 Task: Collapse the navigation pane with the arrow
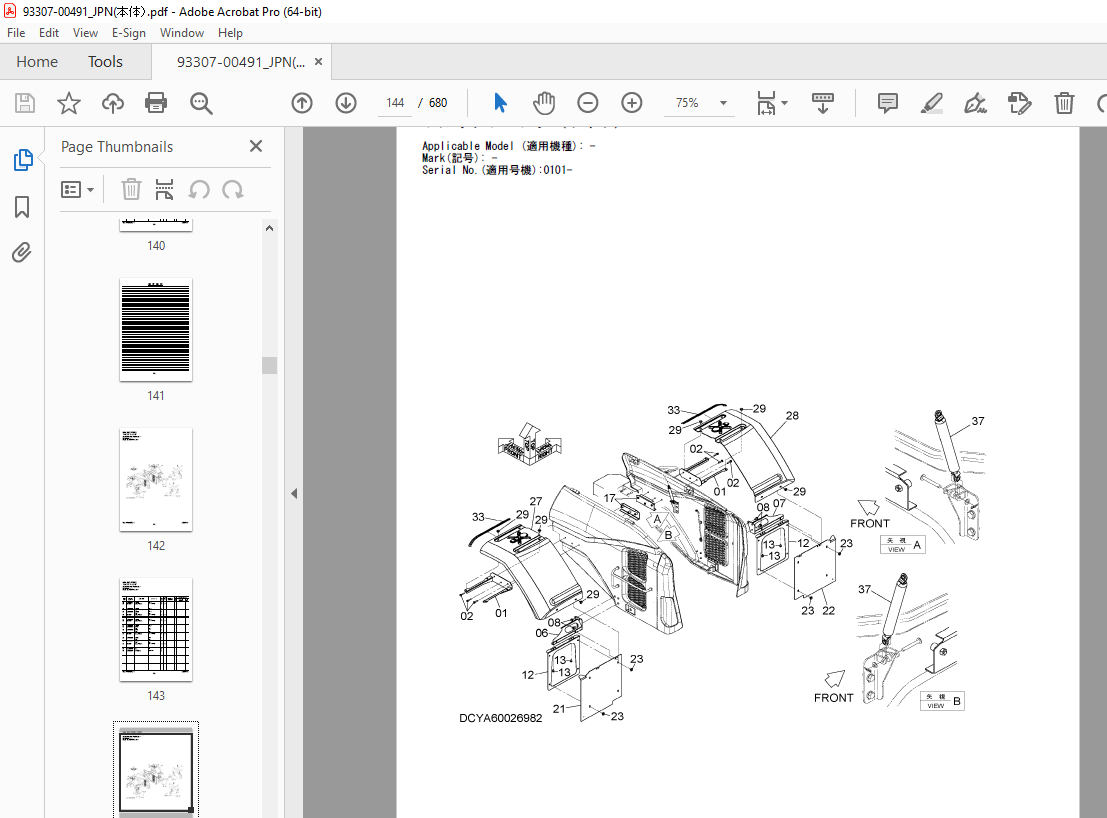pos(294,493)
